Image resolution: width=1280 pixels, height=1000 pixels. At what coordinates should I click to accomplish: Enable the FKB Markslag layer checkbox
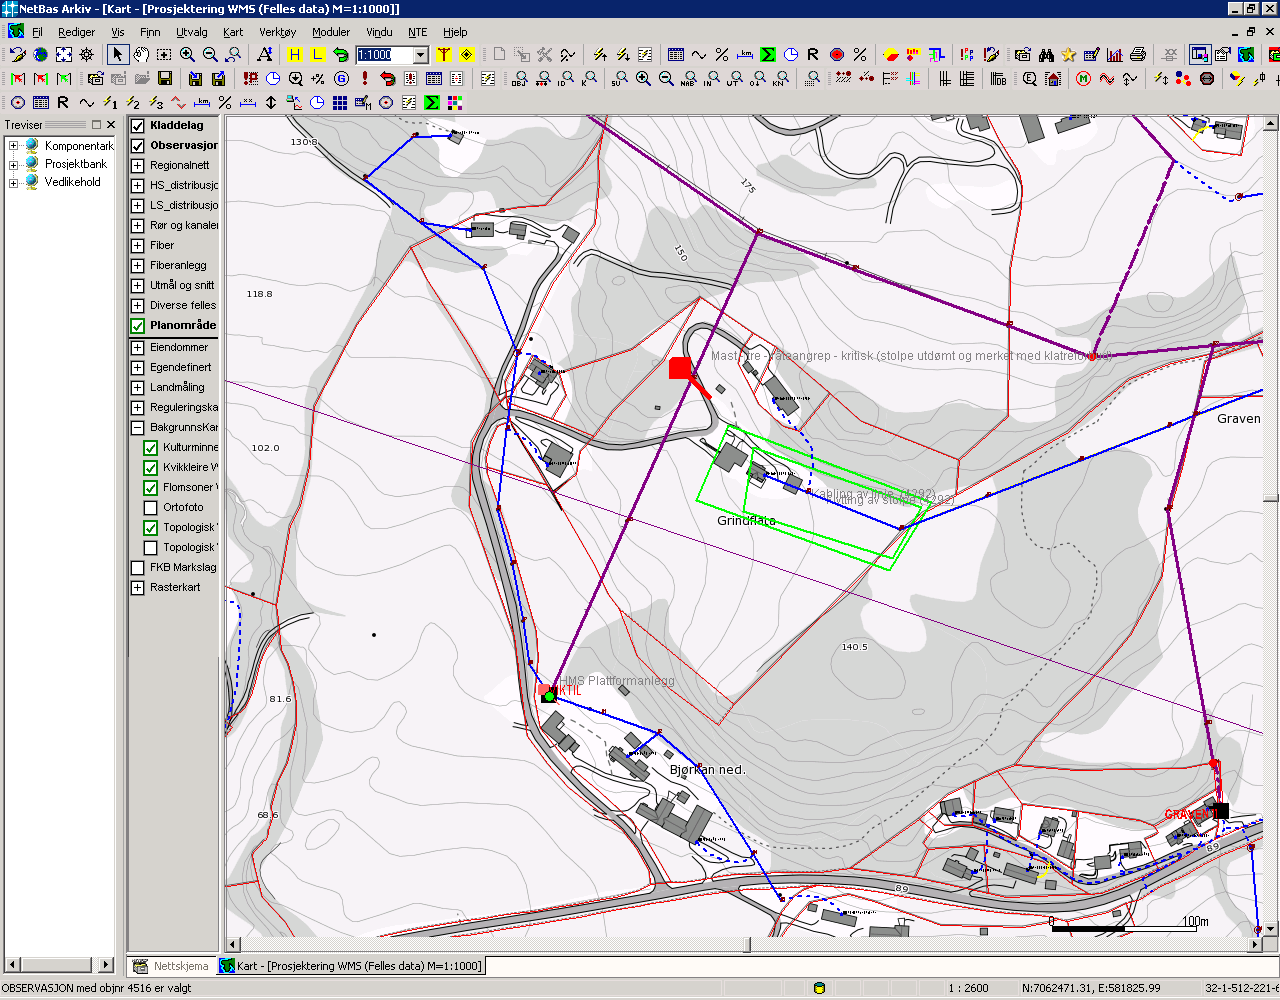(138, 568)
